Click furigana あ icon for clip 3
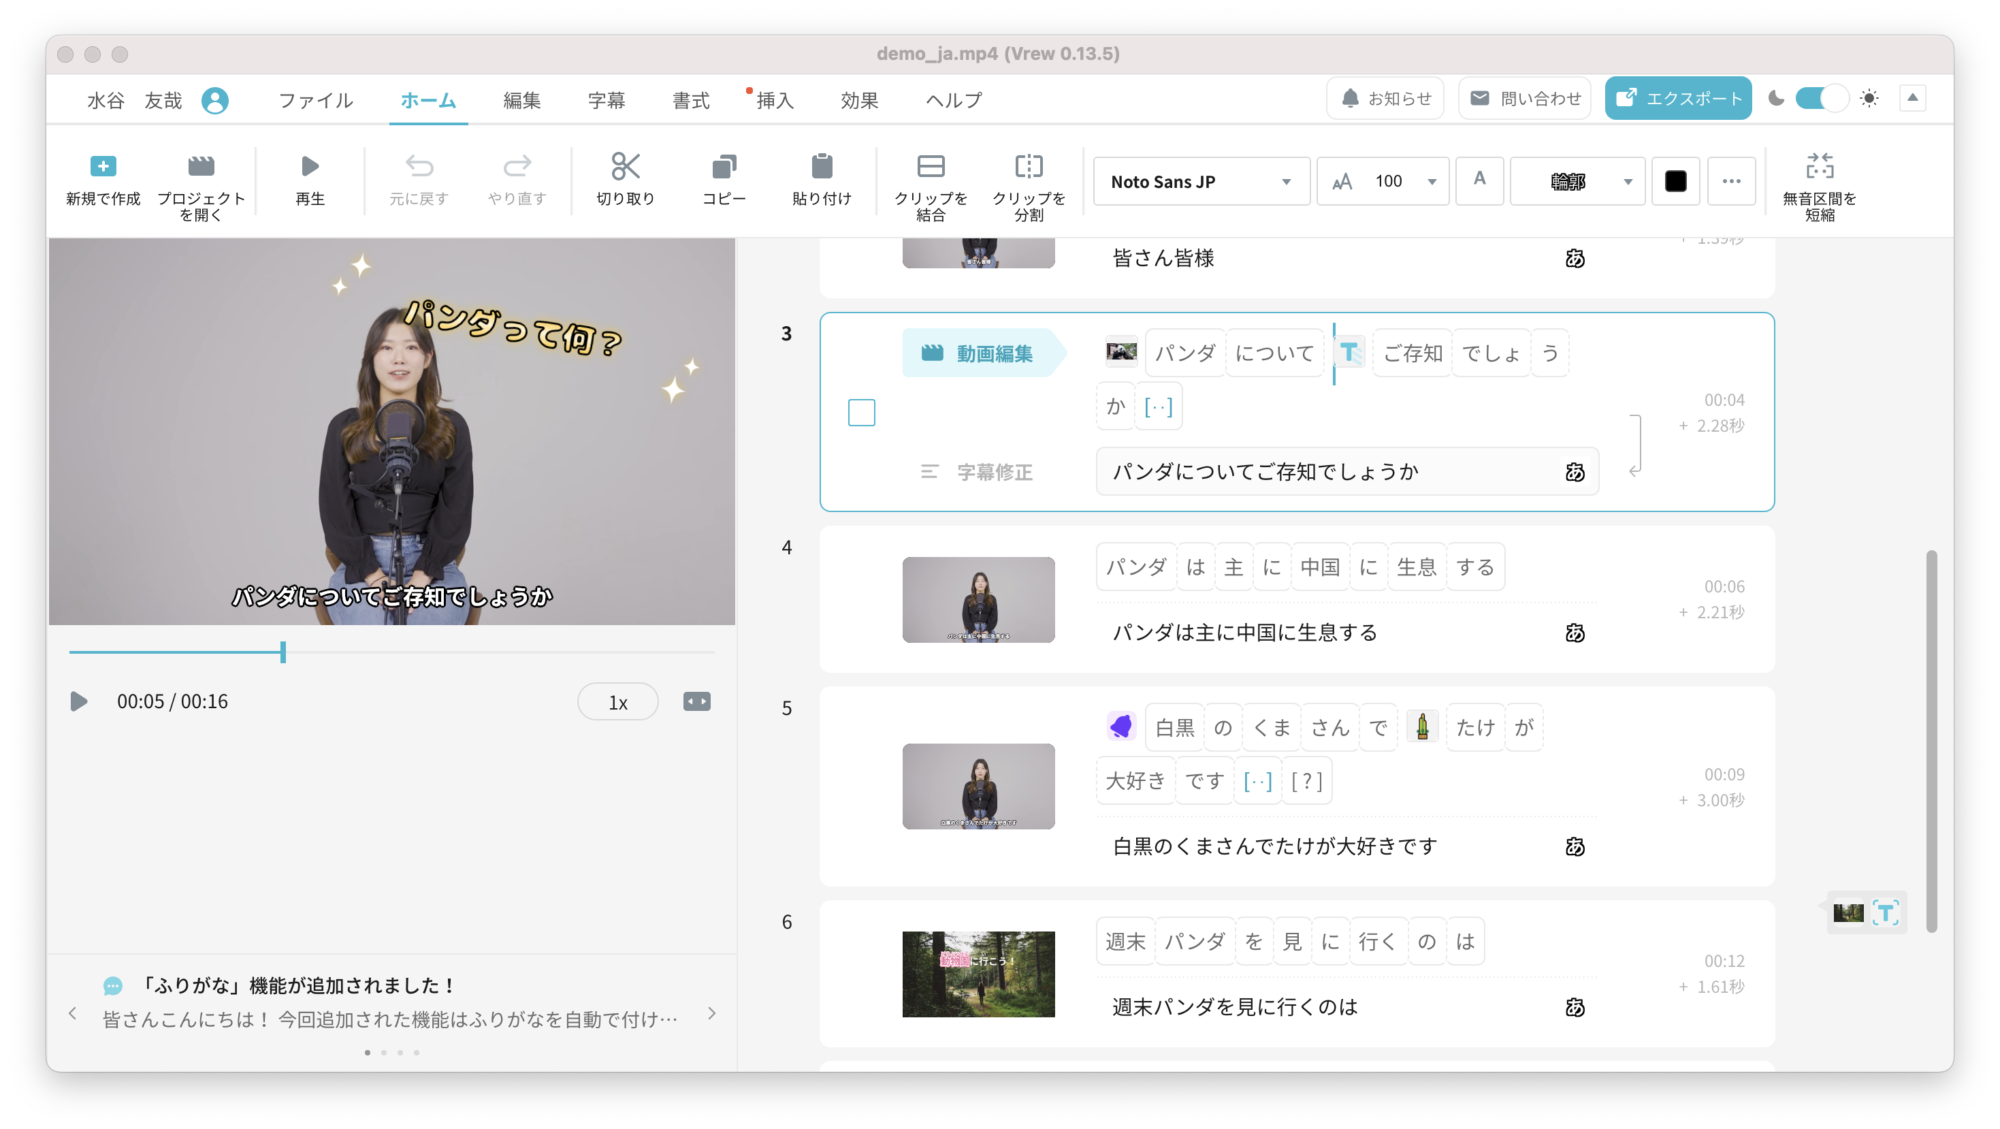Viewport: 2000px width, 1129px height. [x=1575, y=472]
